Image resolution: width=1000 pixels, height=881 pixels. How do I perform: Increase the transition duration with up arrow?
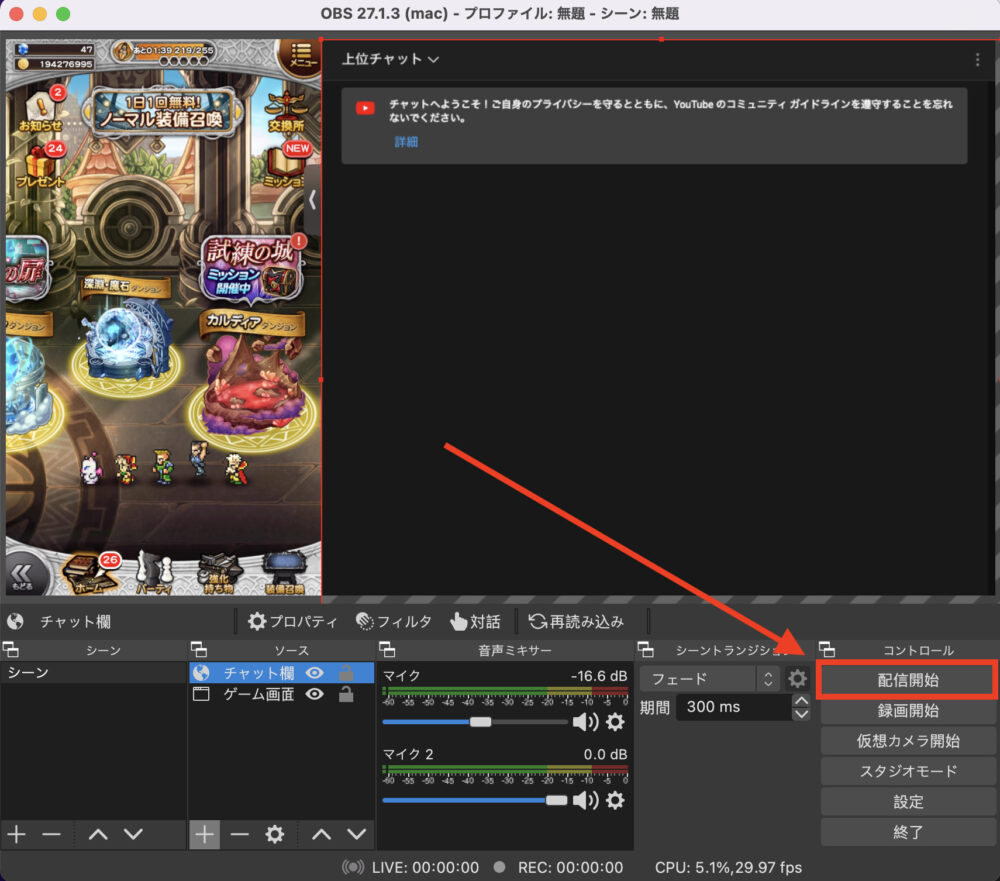(801, 700)
